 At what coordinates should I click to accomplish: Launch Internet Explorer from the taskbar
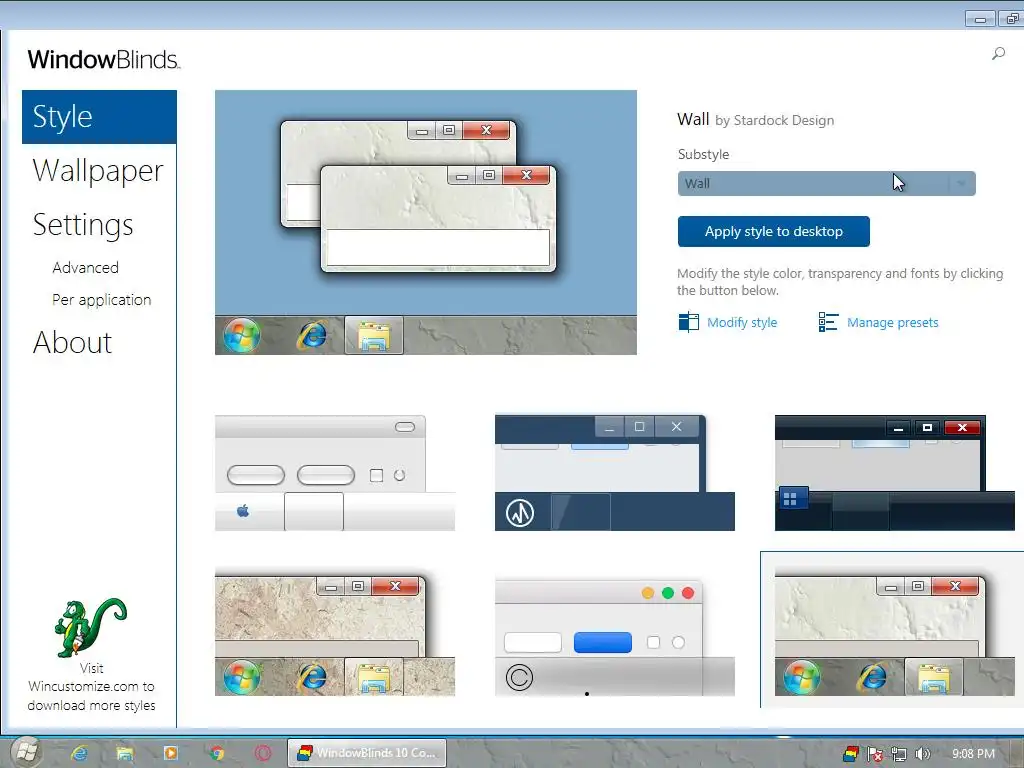[x=79, y=753]
